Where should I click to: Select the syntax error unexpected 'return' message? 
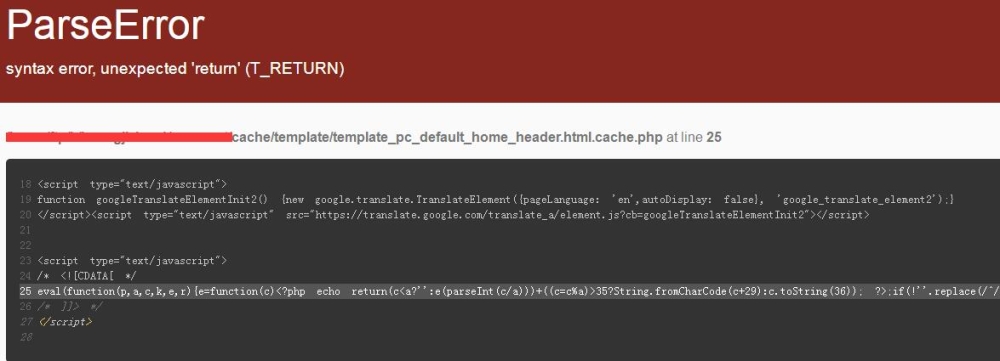point(175,69)
